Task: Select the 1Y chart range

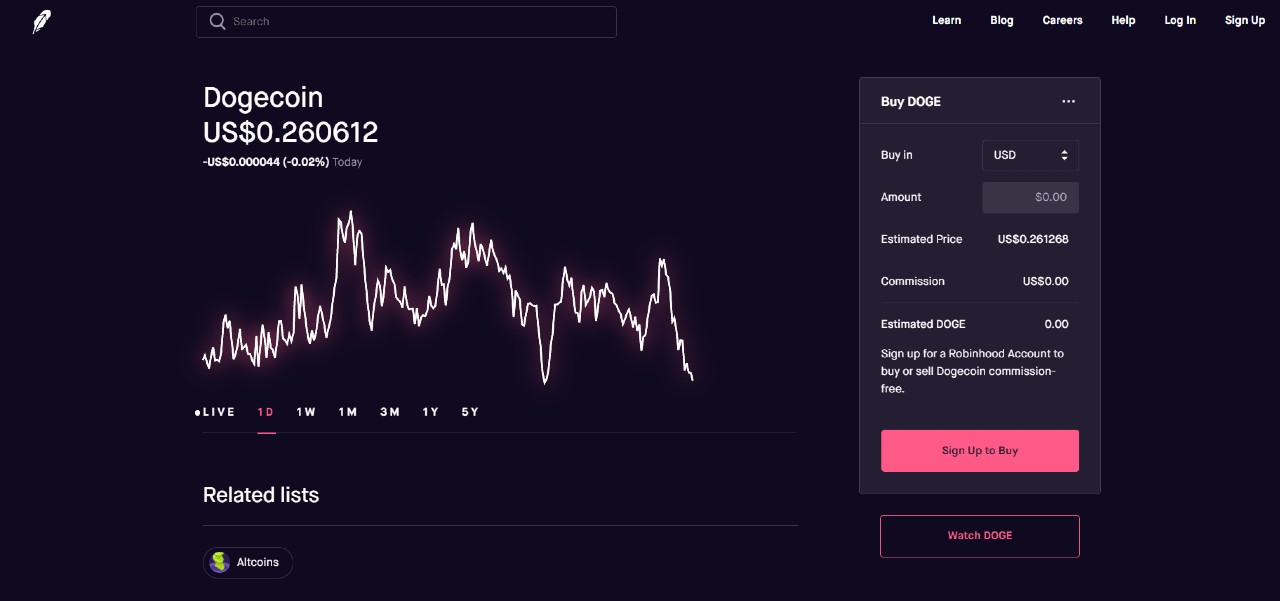Action: [430, 412]
